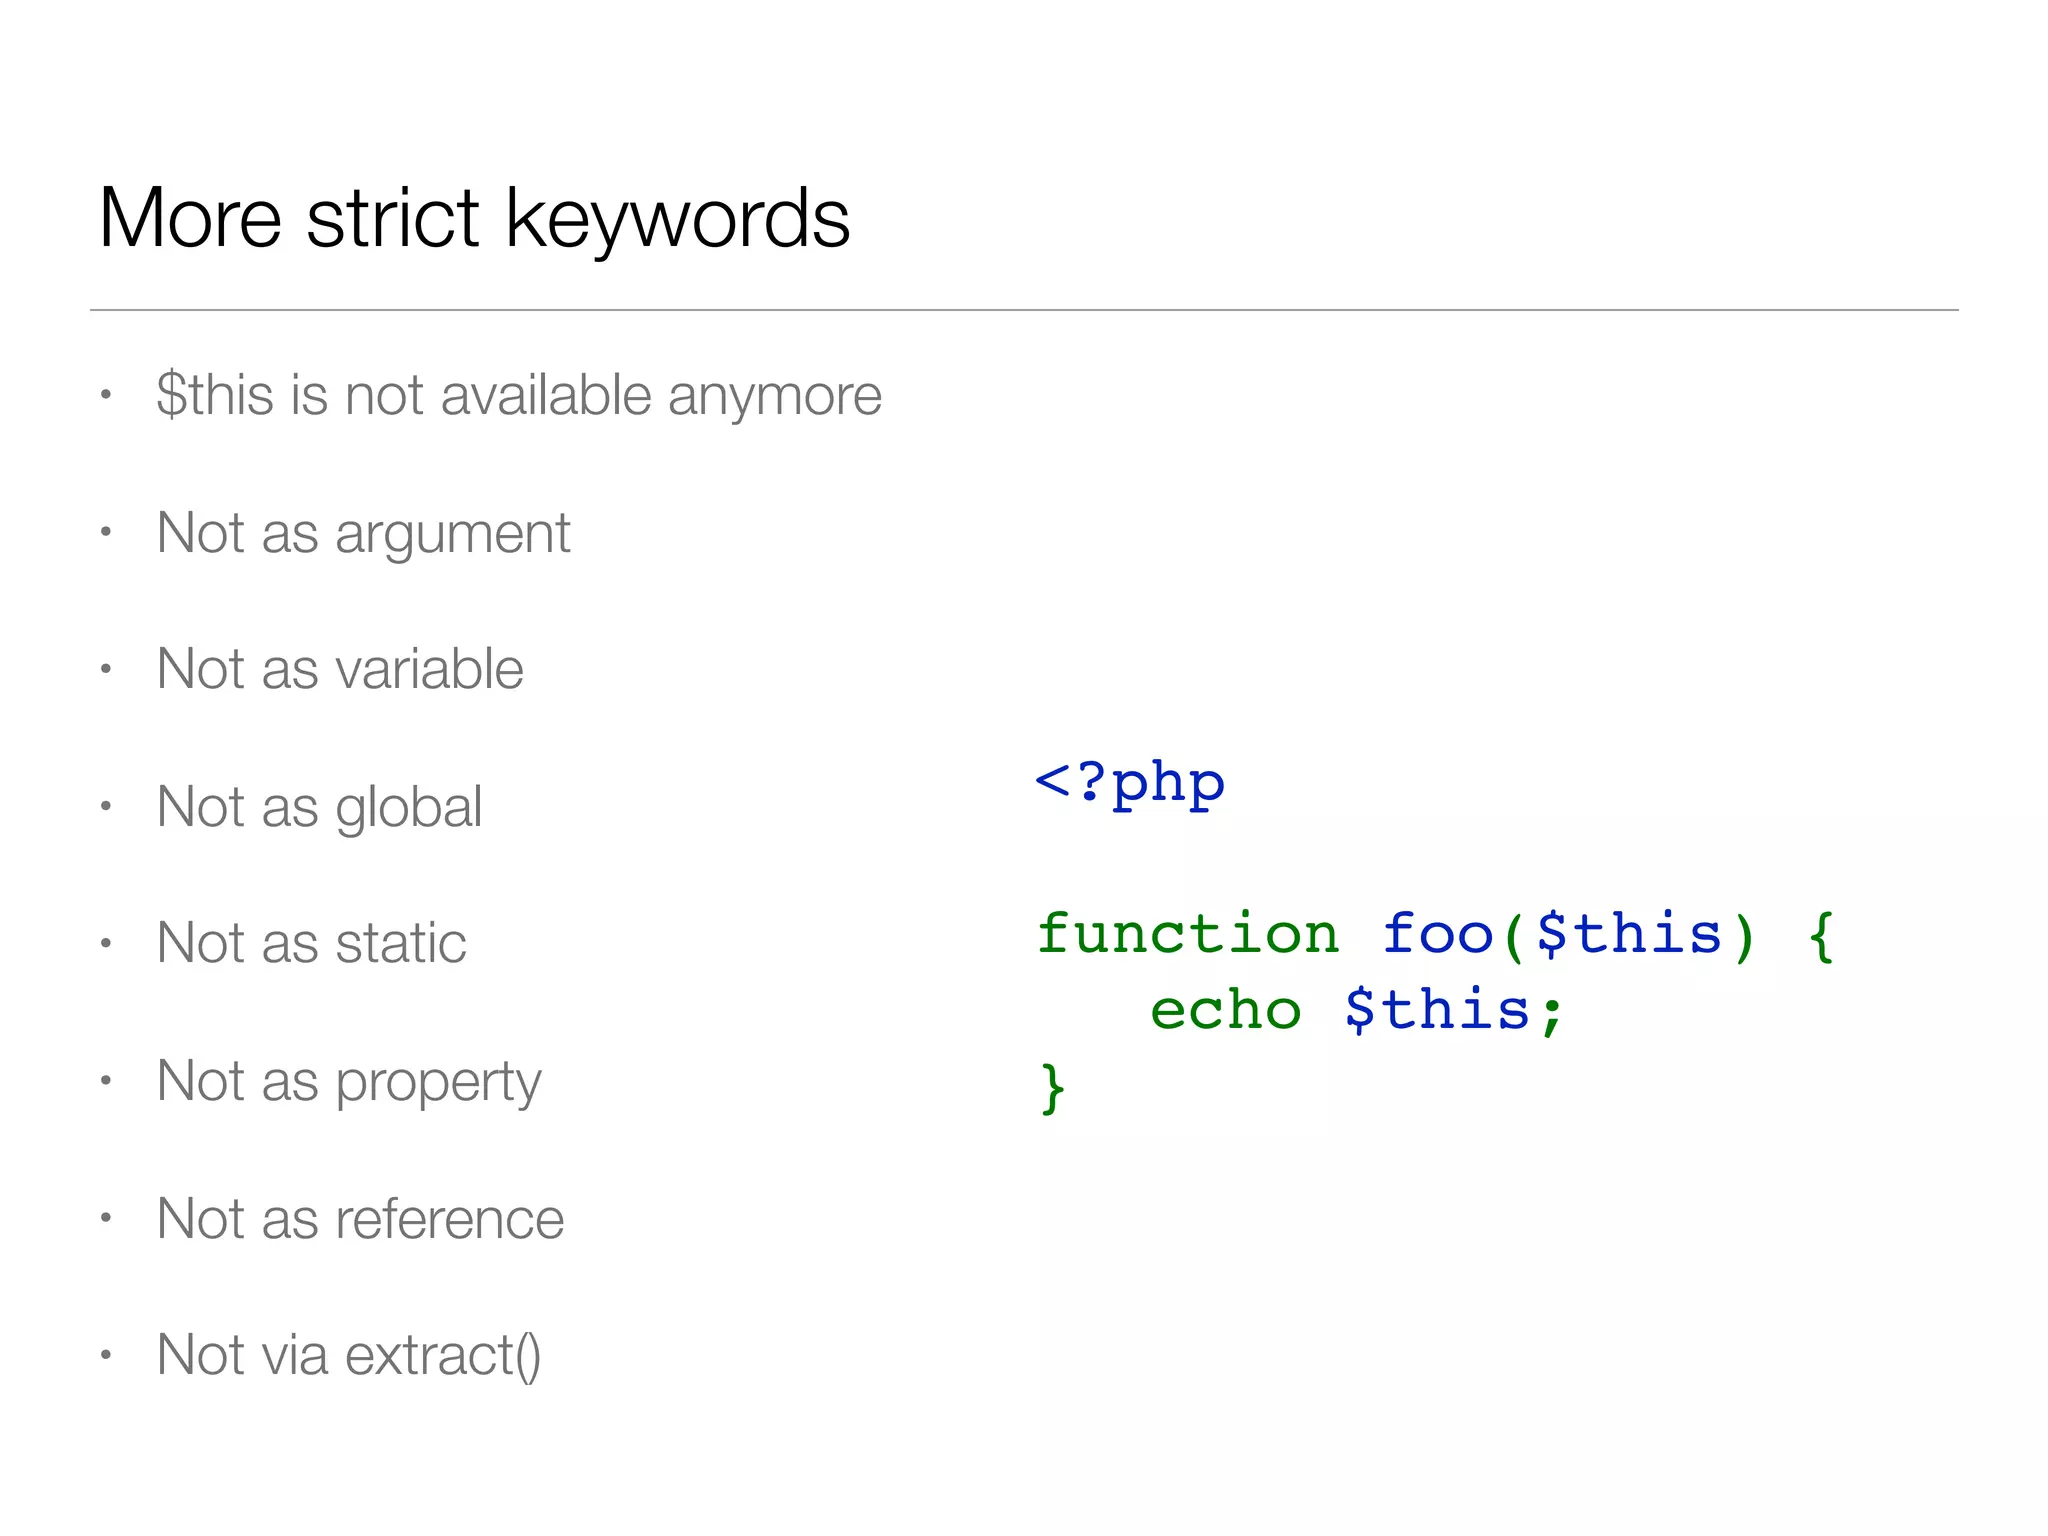Click the "<?php" opening tag
Screen dimensions: 2048x1536
pos(1130,783)
